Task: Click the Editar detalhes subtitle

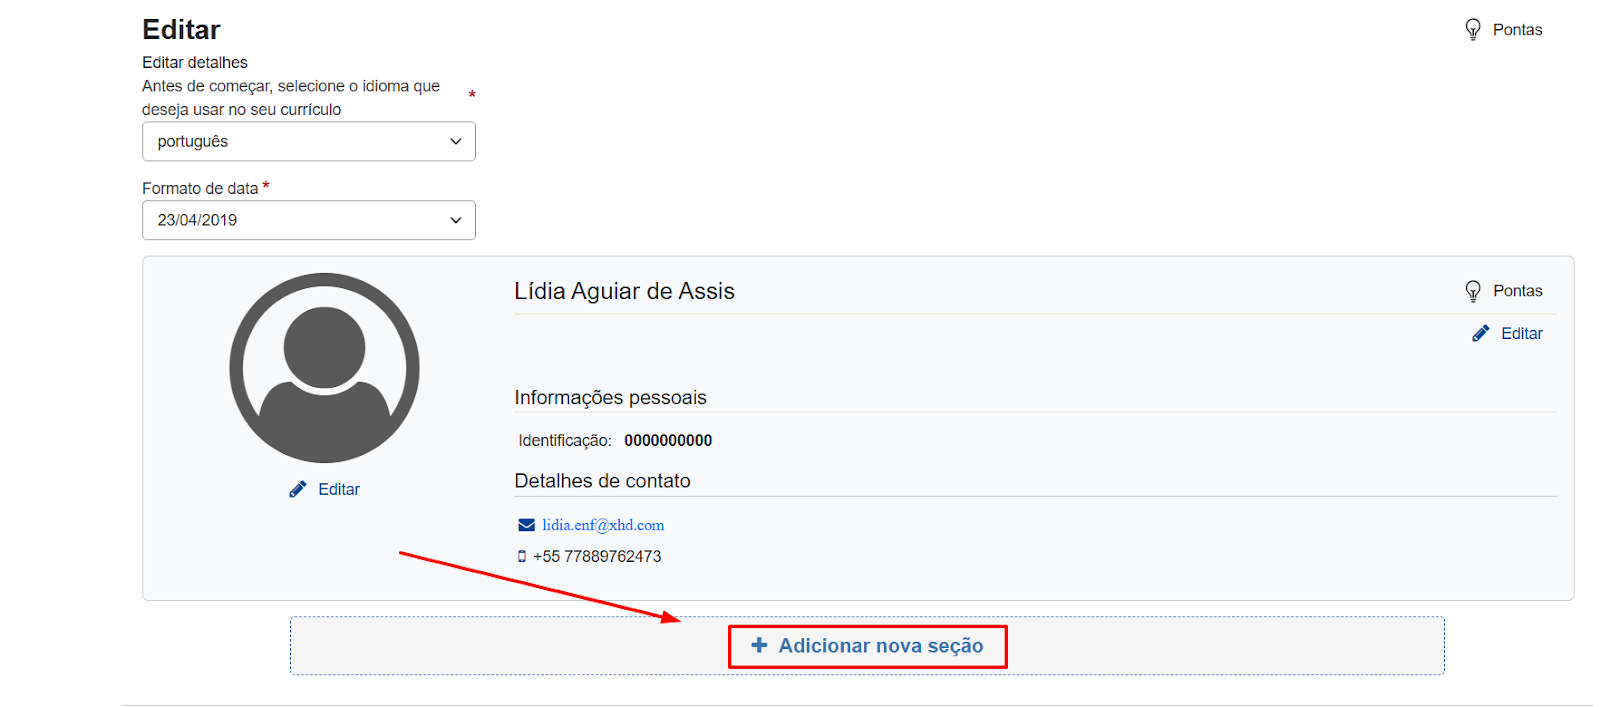Action: click(x=195, y=62)
